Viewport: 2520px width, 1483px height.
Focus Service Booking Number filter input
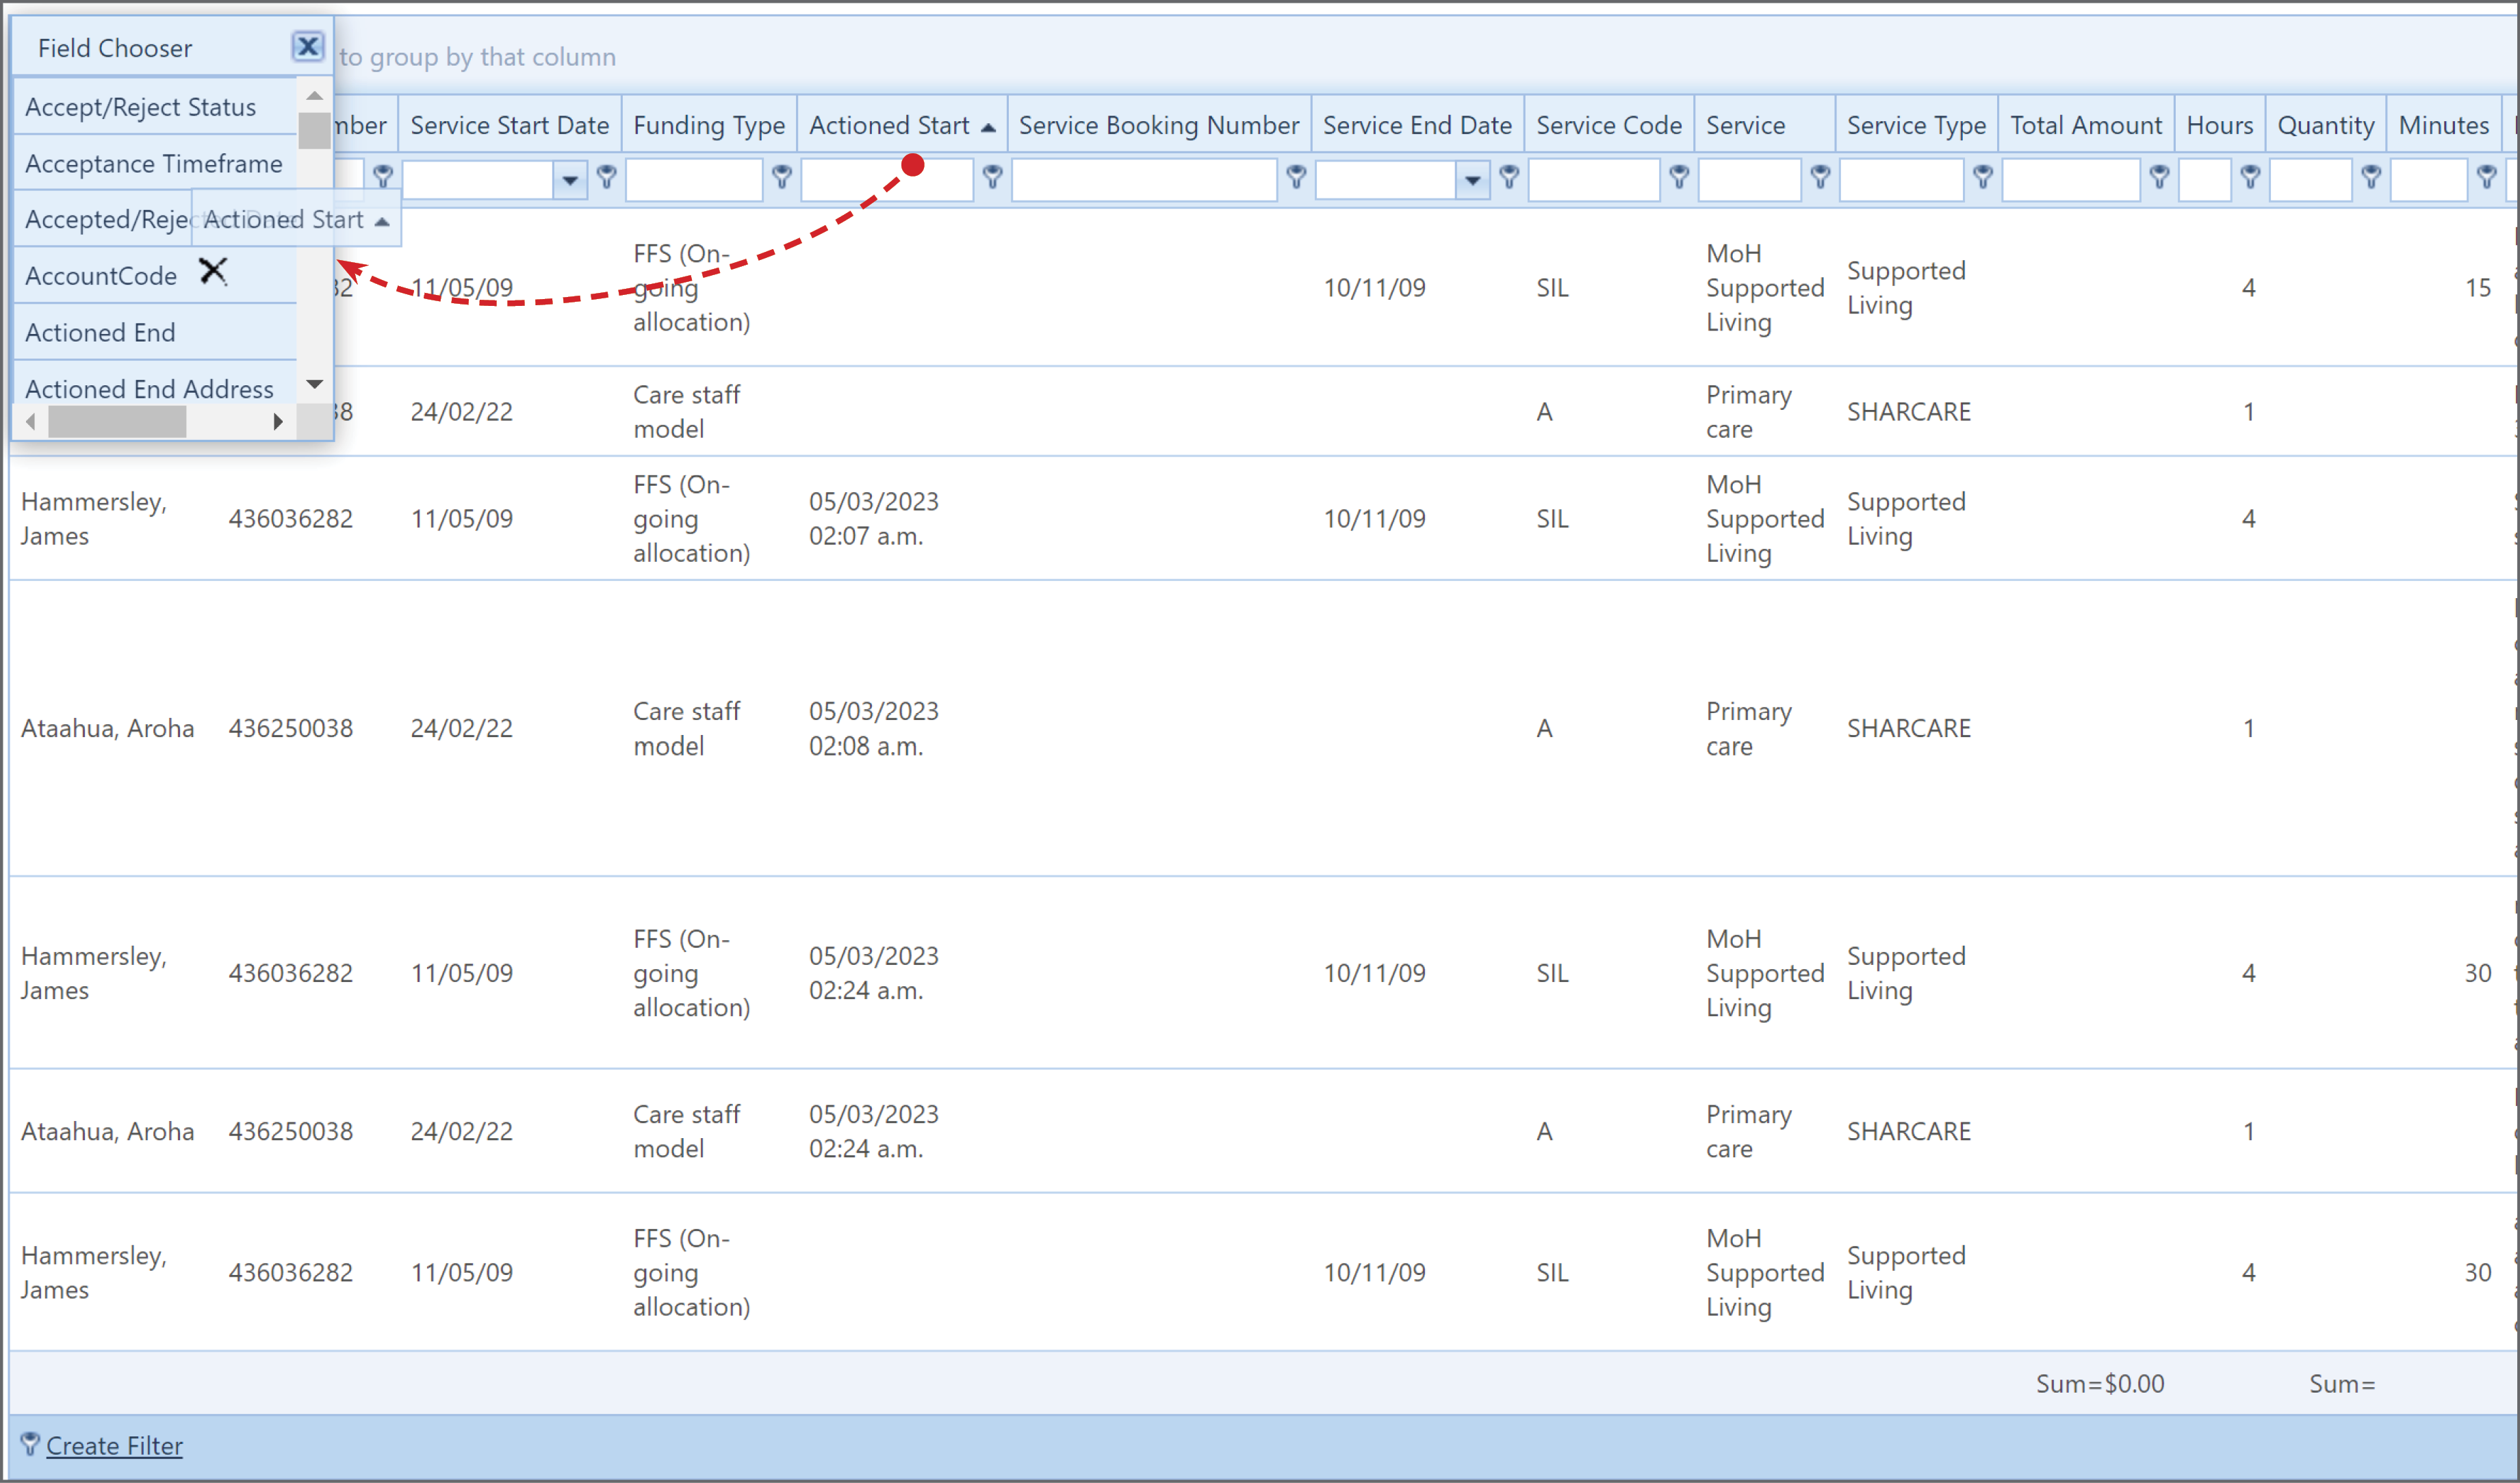click(1144, 180)
